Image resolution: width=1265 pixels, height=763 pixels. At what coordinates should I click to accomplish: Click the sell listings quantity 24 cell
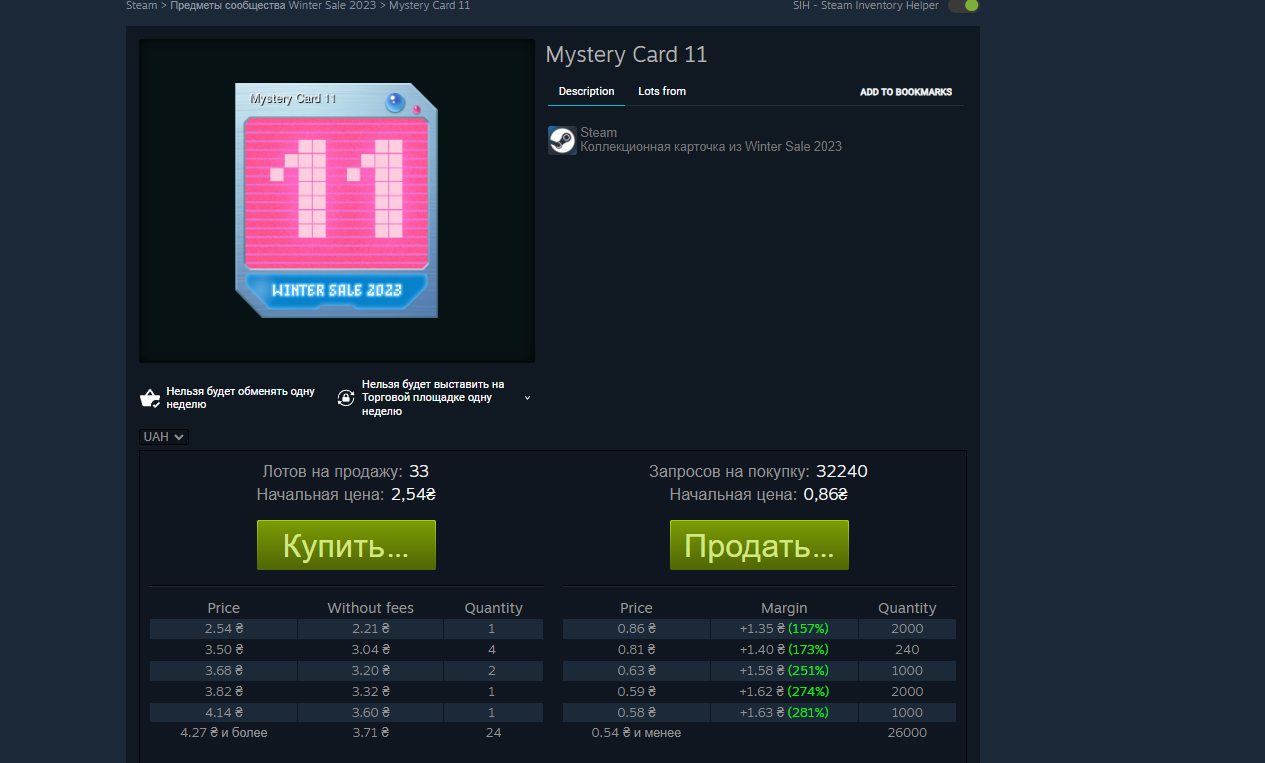(x=493, y=733)
